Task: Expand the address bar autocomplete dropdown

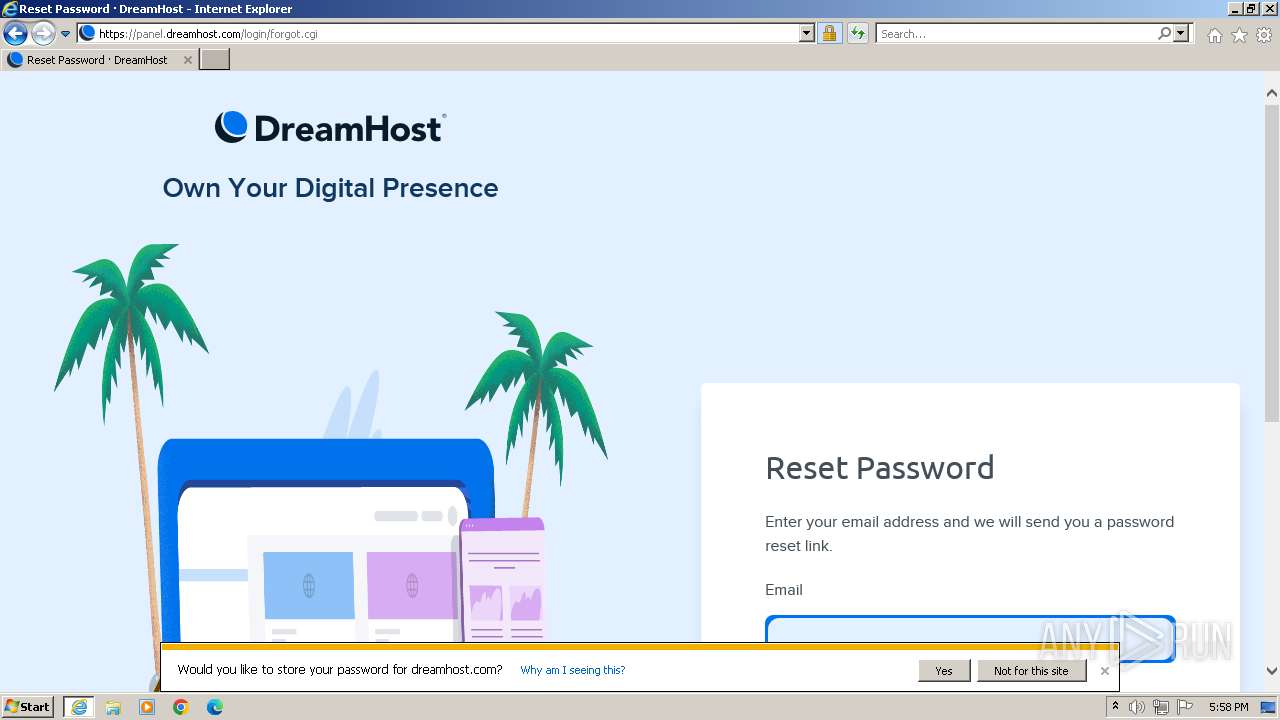Action: coord(807,33)
